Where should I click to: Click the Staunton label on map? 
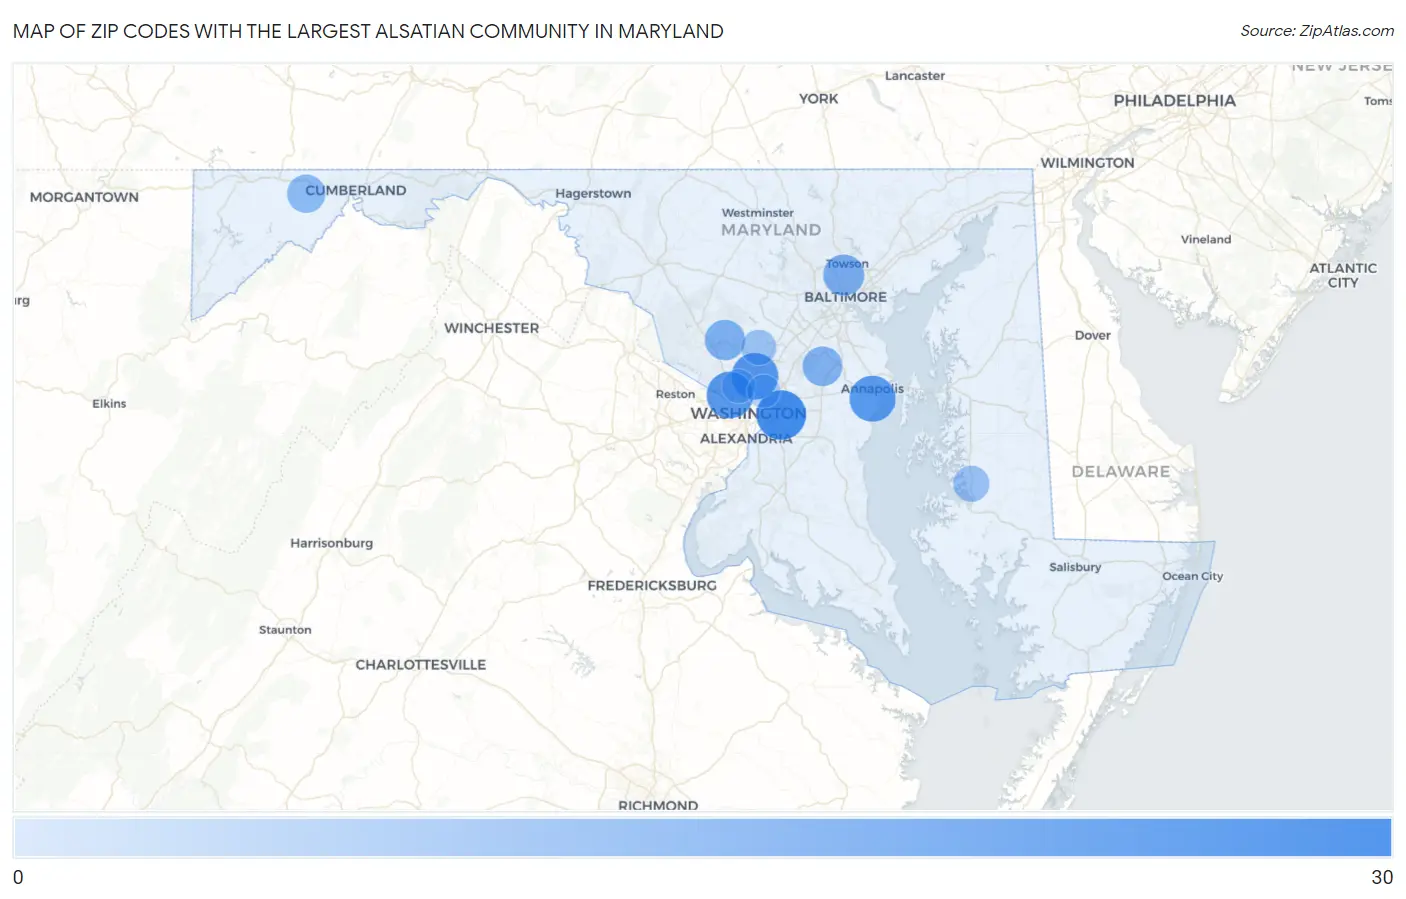[285, 630]
